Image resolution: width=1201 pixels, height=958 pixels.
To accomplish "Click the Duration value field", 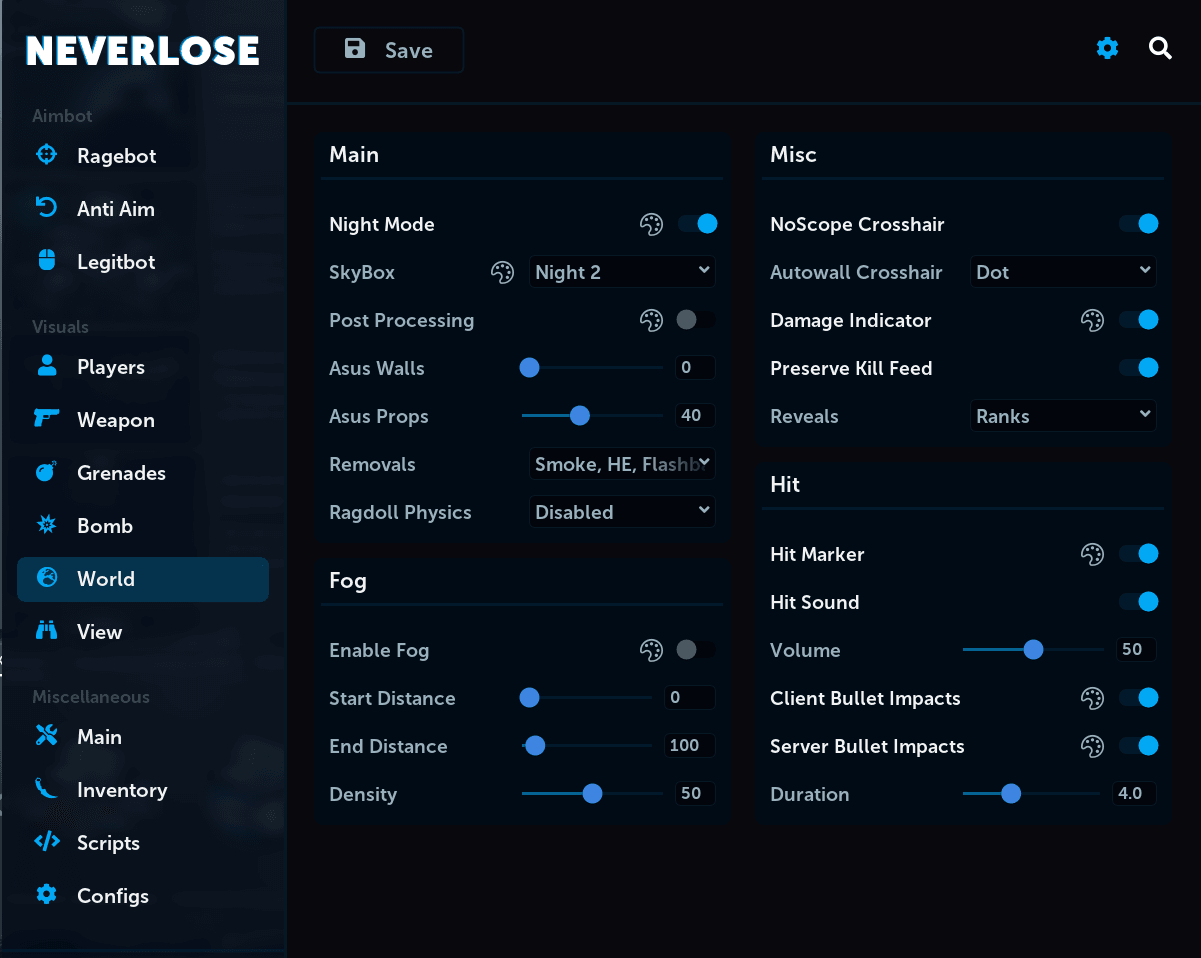I will click(1134, 794).
